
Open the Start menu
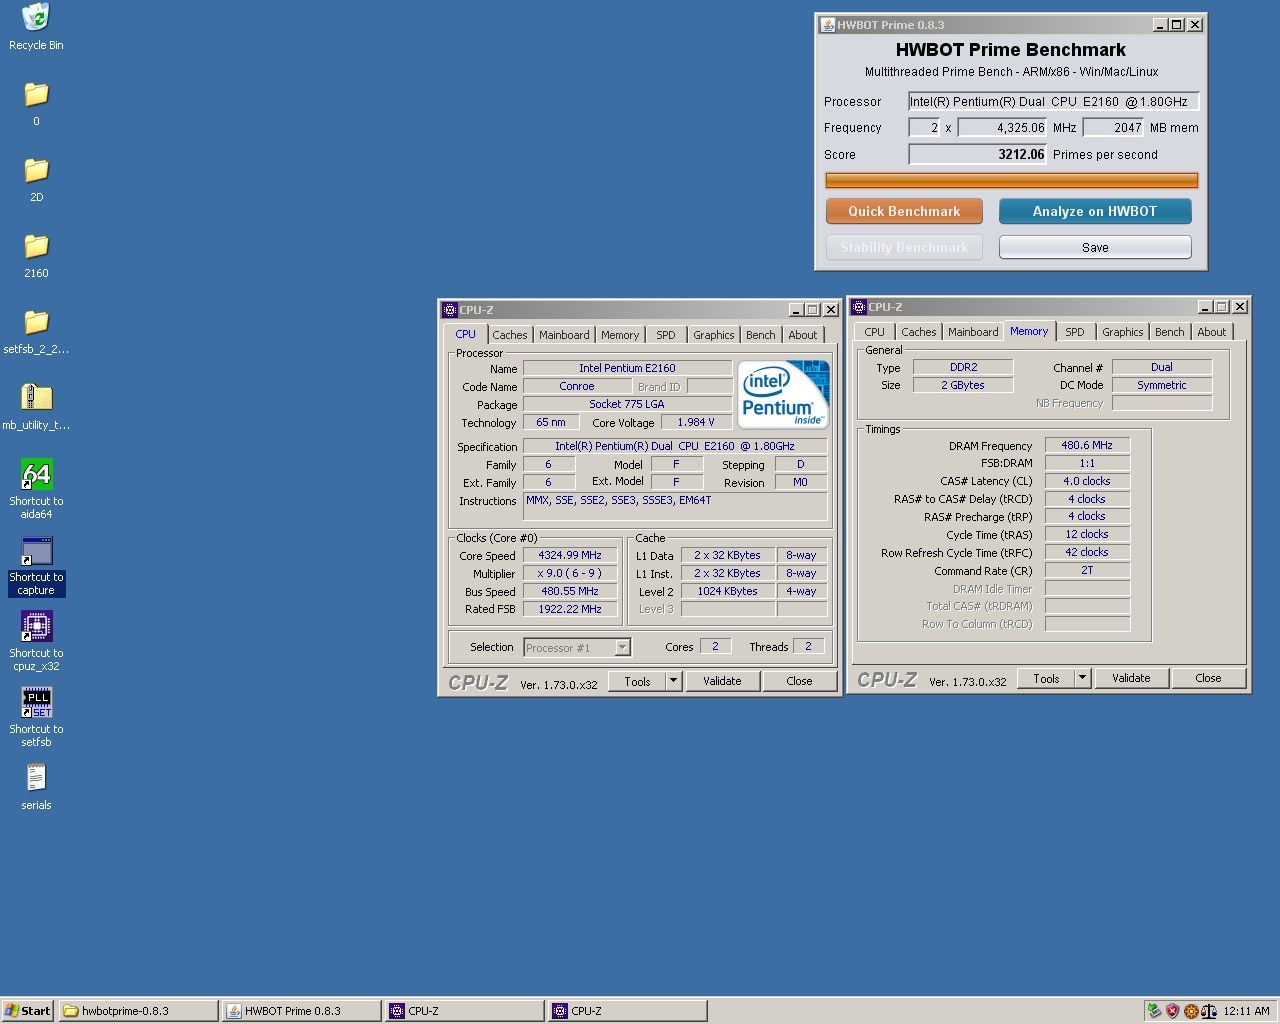click(27, 1011)
